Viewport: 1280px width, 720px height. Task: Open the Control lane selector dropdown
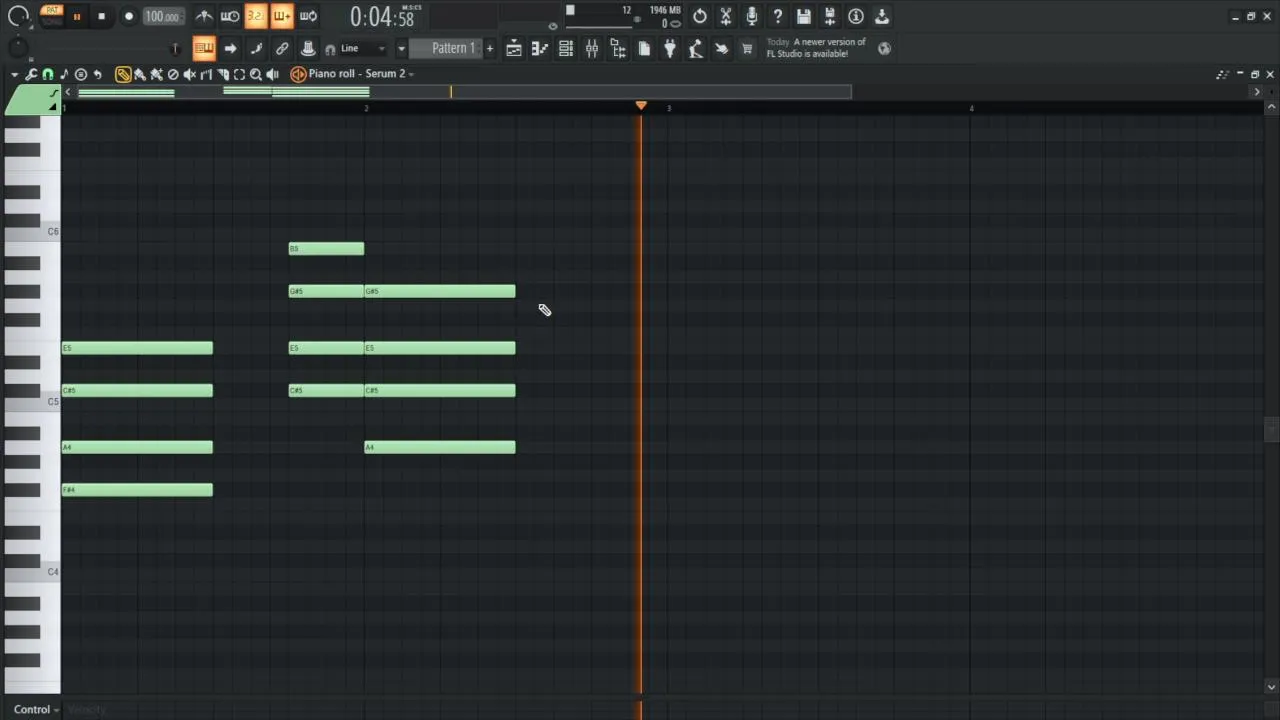click(36, 709)
